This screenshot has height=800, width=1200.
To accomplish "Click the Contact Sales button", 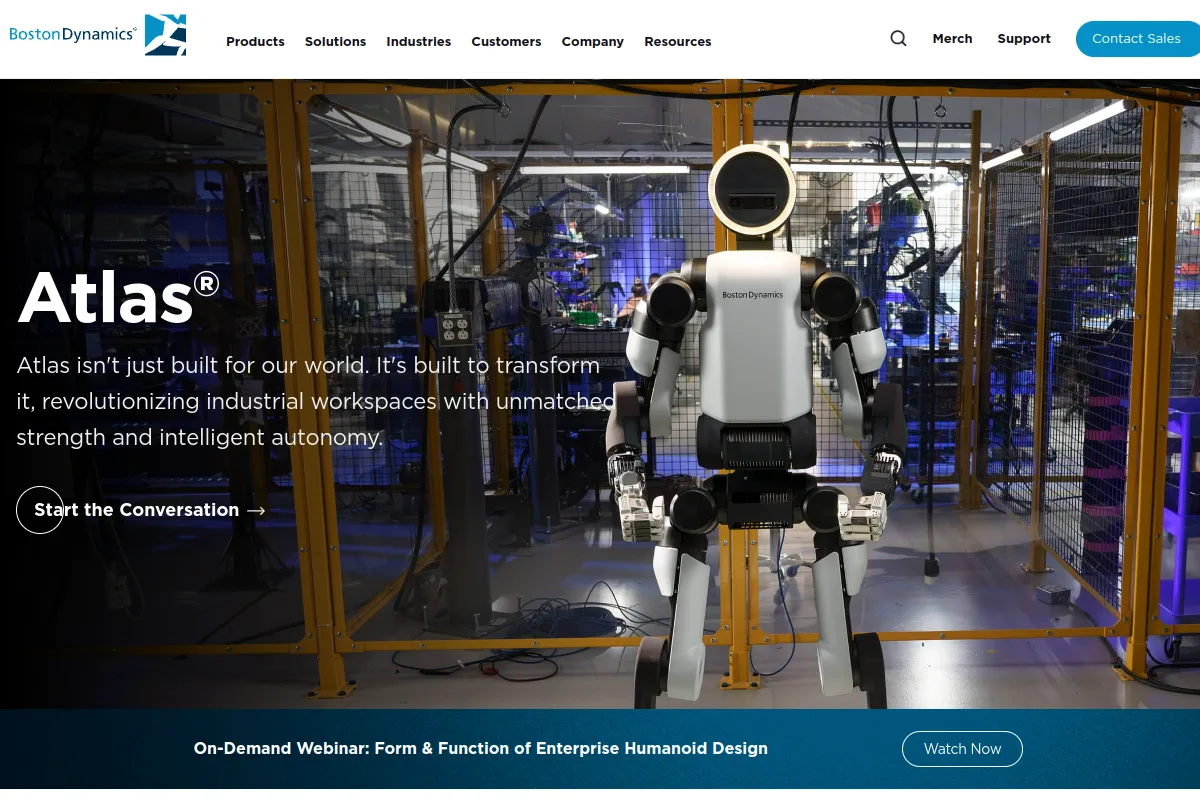I will coord(1137,39).
